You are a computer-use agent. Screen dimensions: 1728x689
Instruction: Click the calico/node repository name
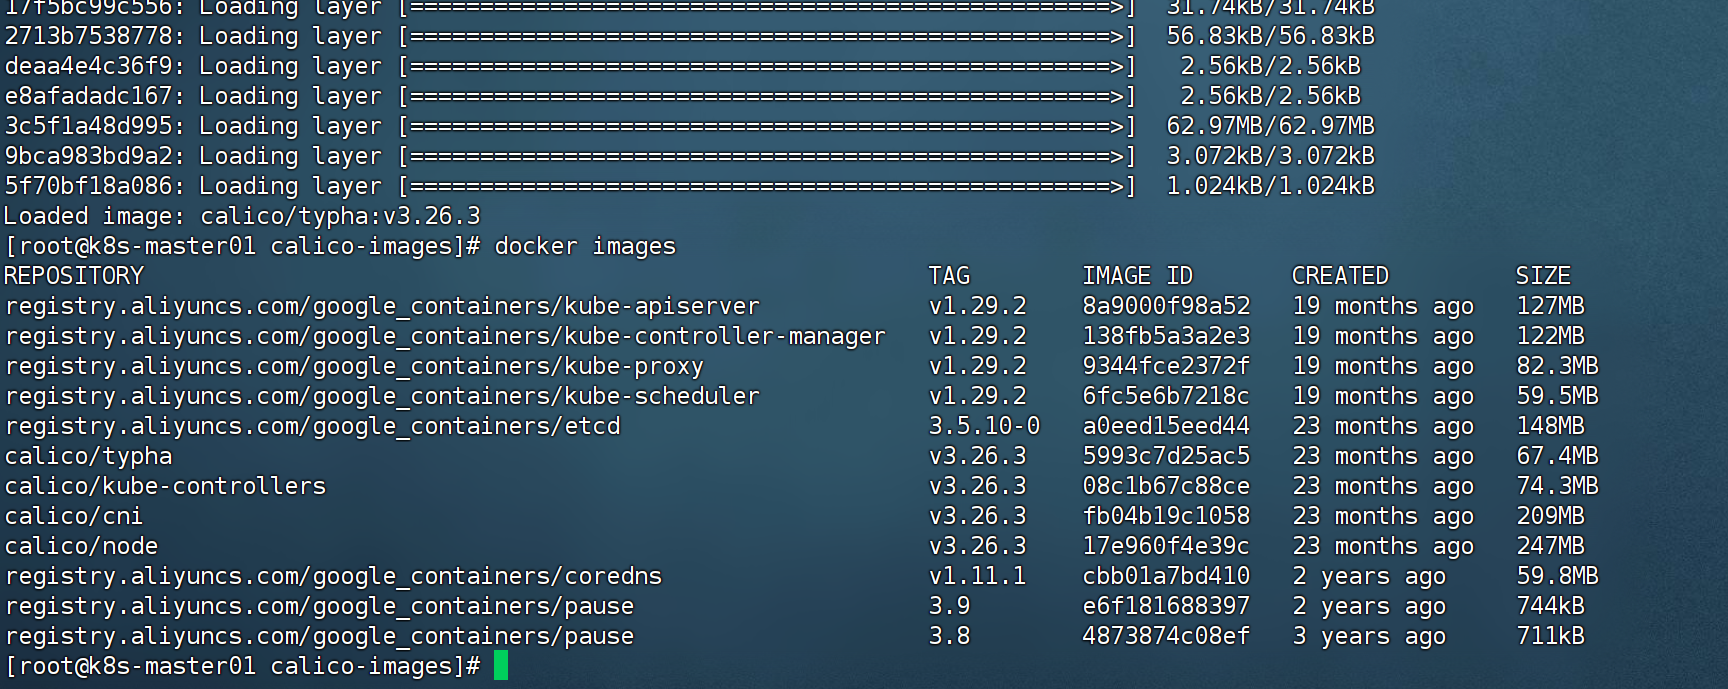pos(81,546)
